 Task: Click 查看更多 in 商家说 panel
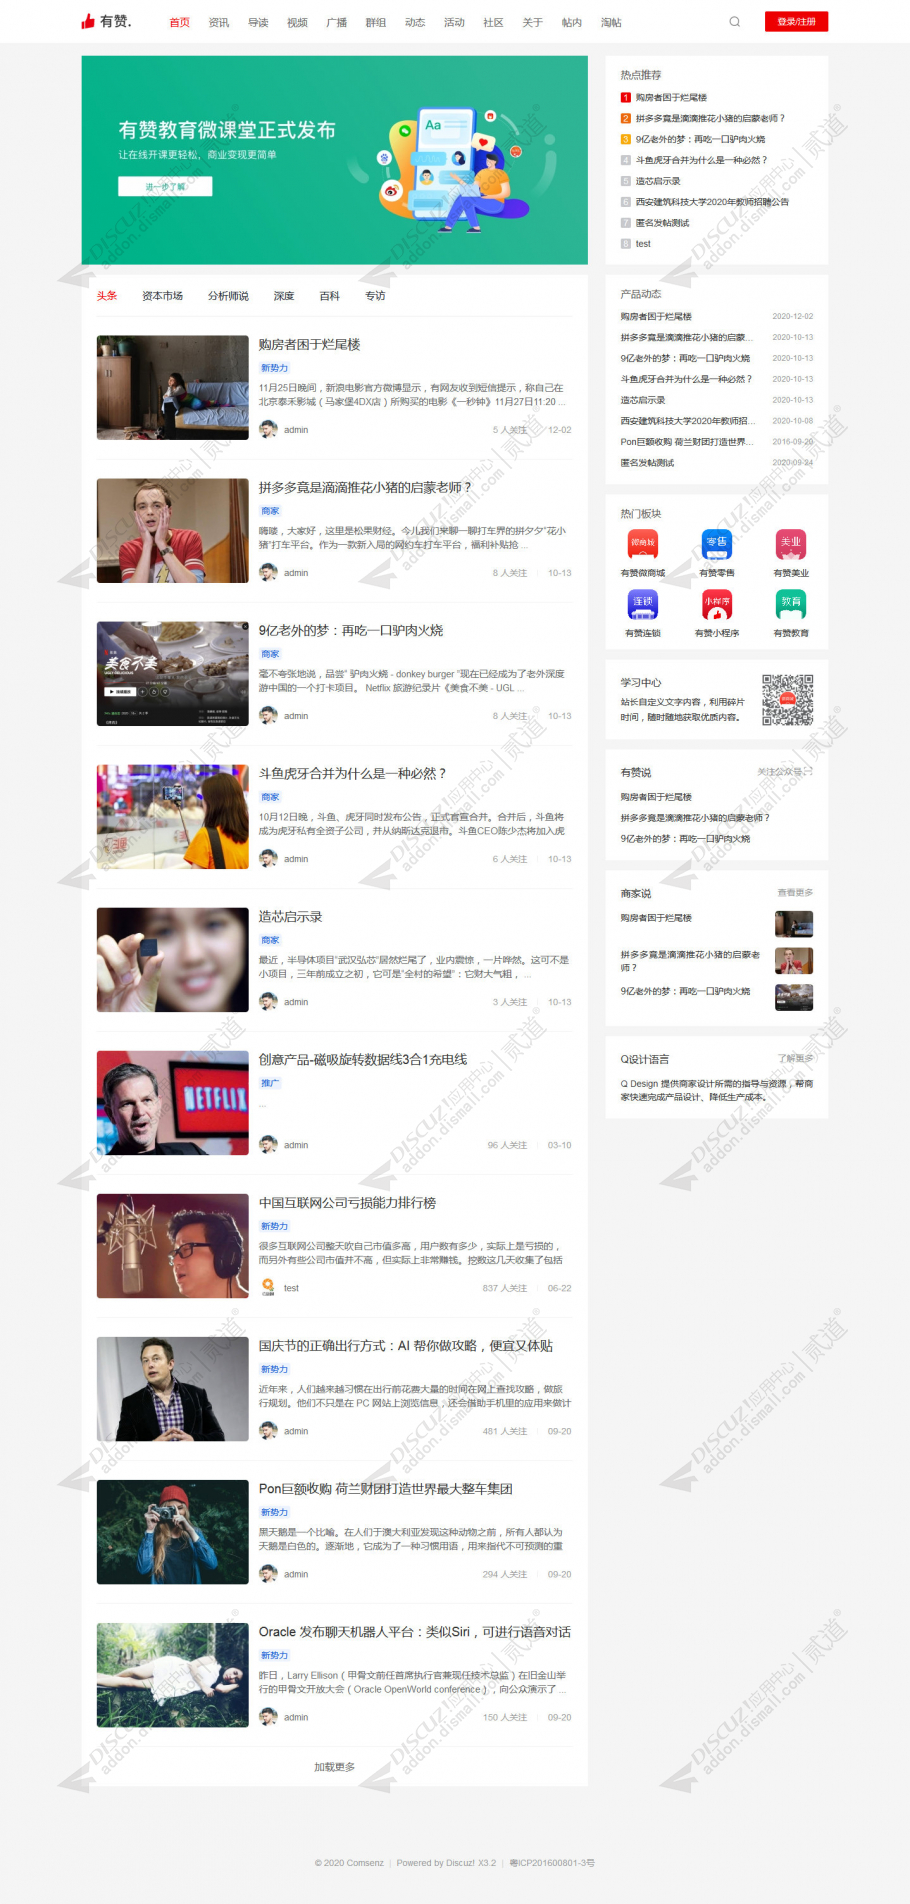coord(795,892)
